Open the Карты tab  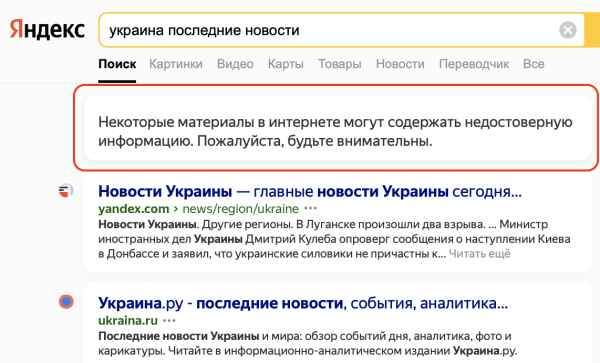285,64
